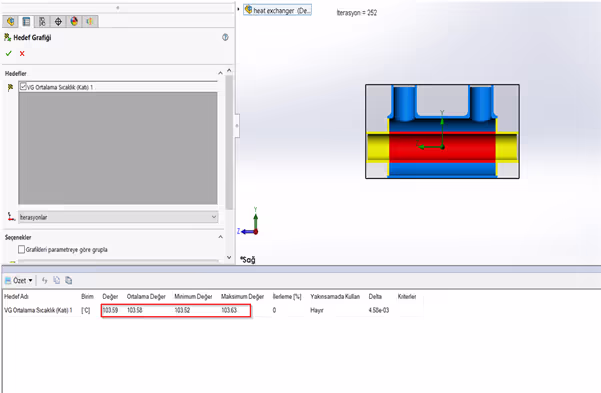Click the Hedef Grafiği title icon

(7, 37)
